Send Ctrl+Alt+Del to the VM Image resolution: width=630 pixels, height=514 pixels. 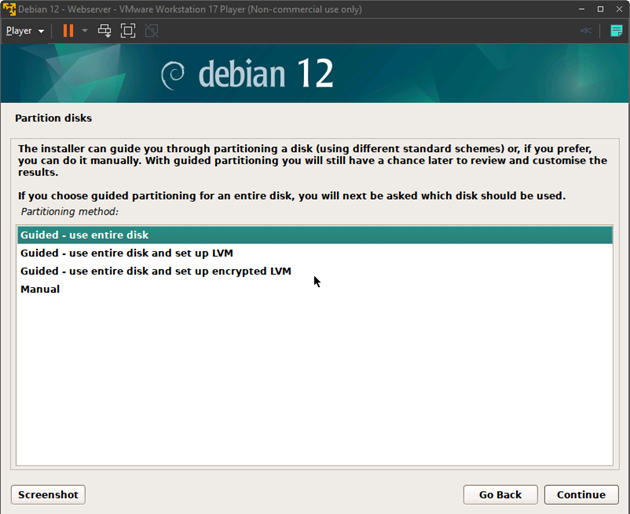[104, 31]
